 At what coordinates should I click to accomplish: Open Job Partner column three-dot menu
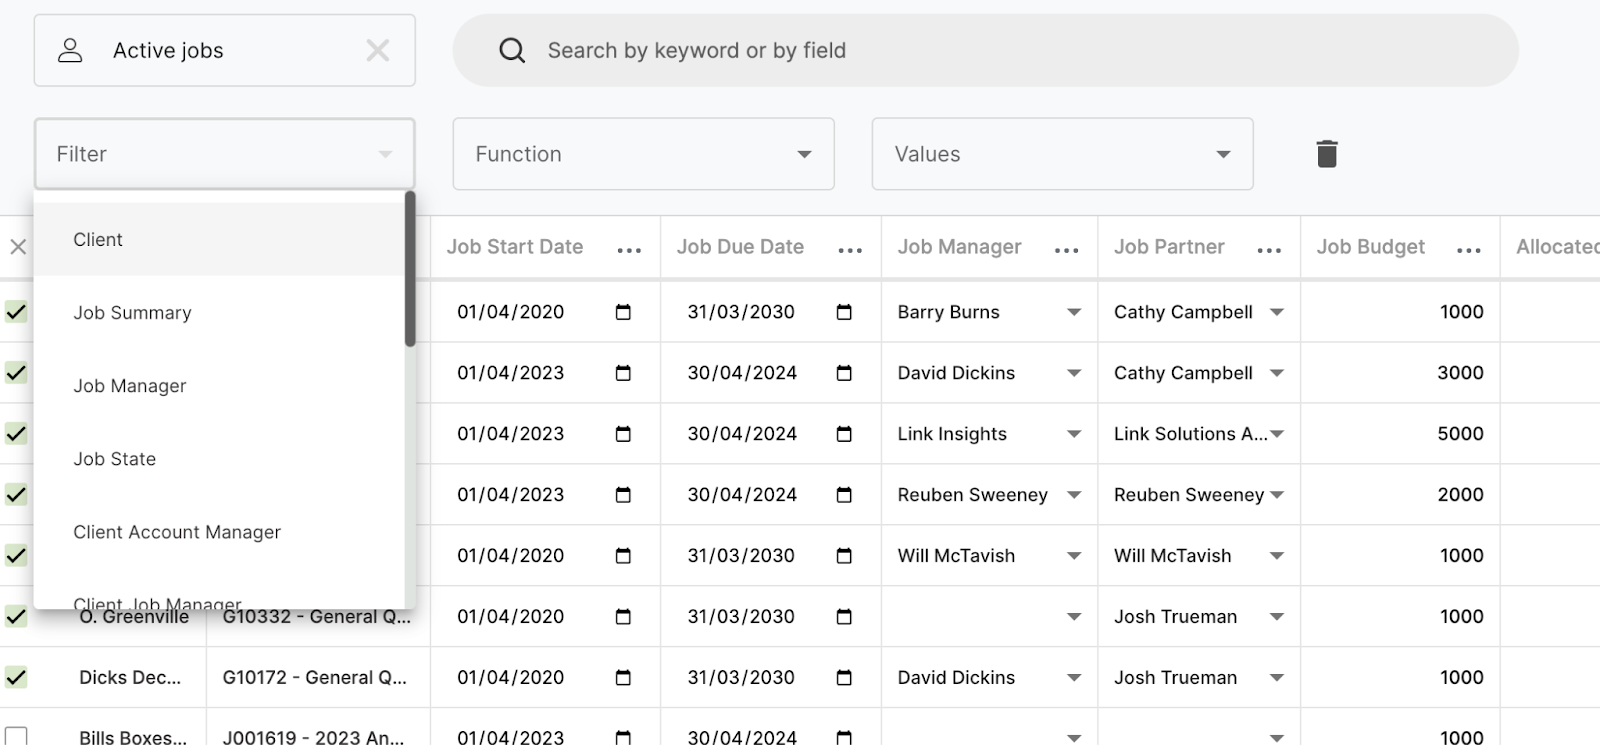click(1269, 249)
